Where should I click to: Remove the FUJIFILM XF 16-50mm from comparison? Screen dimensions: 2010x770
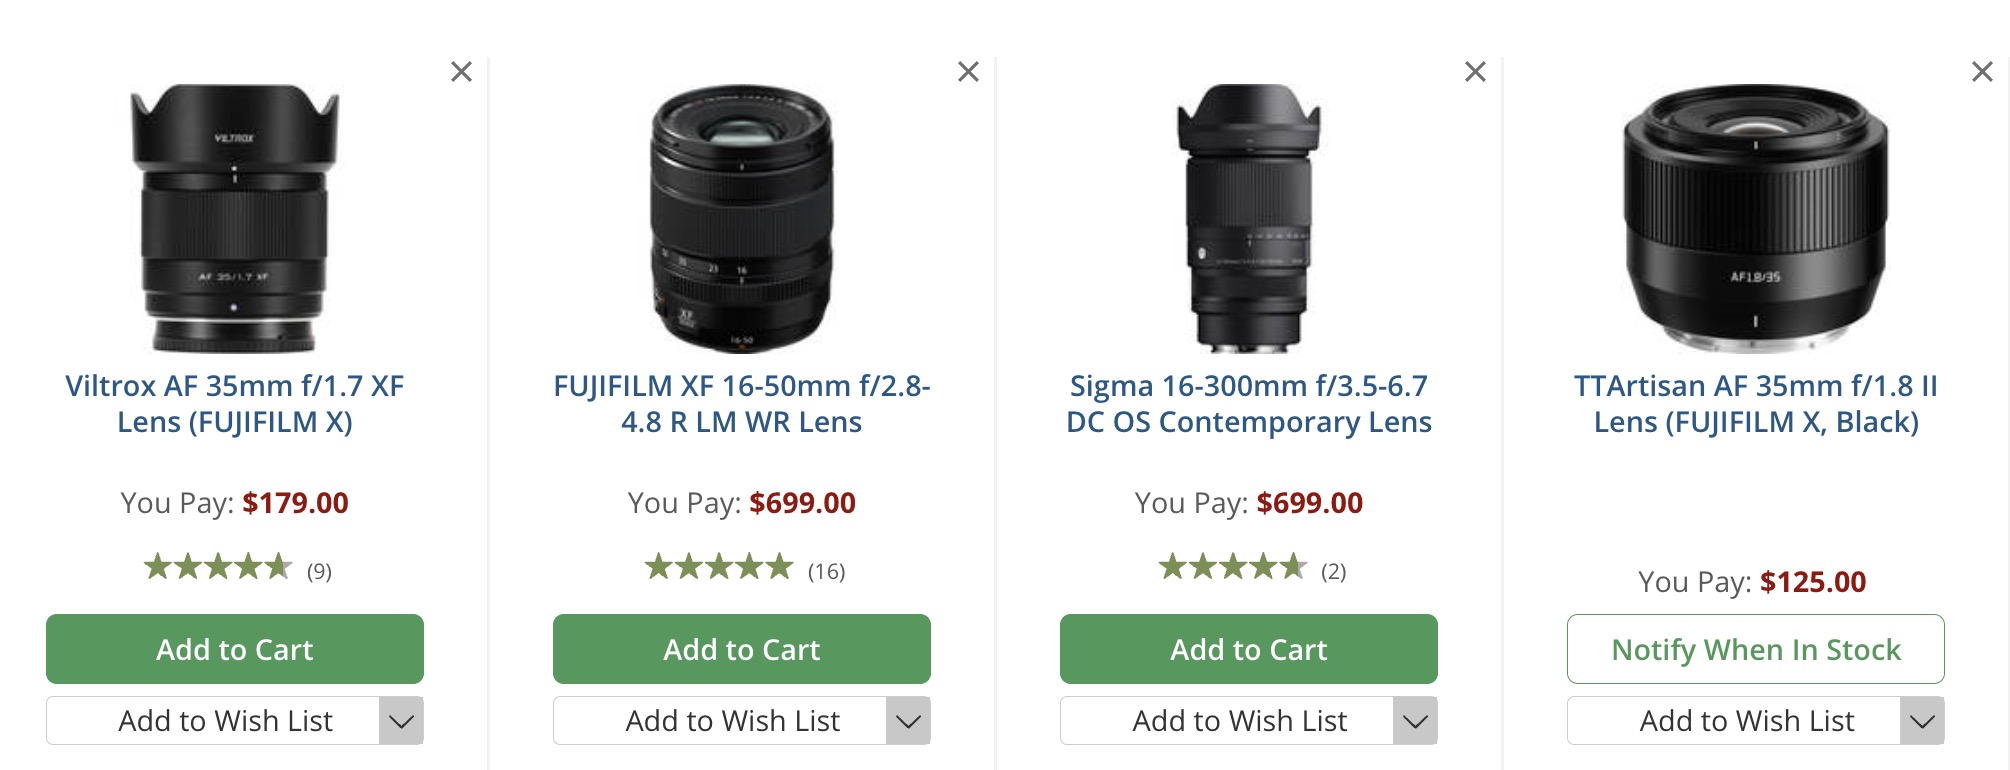tap(968, 71)
